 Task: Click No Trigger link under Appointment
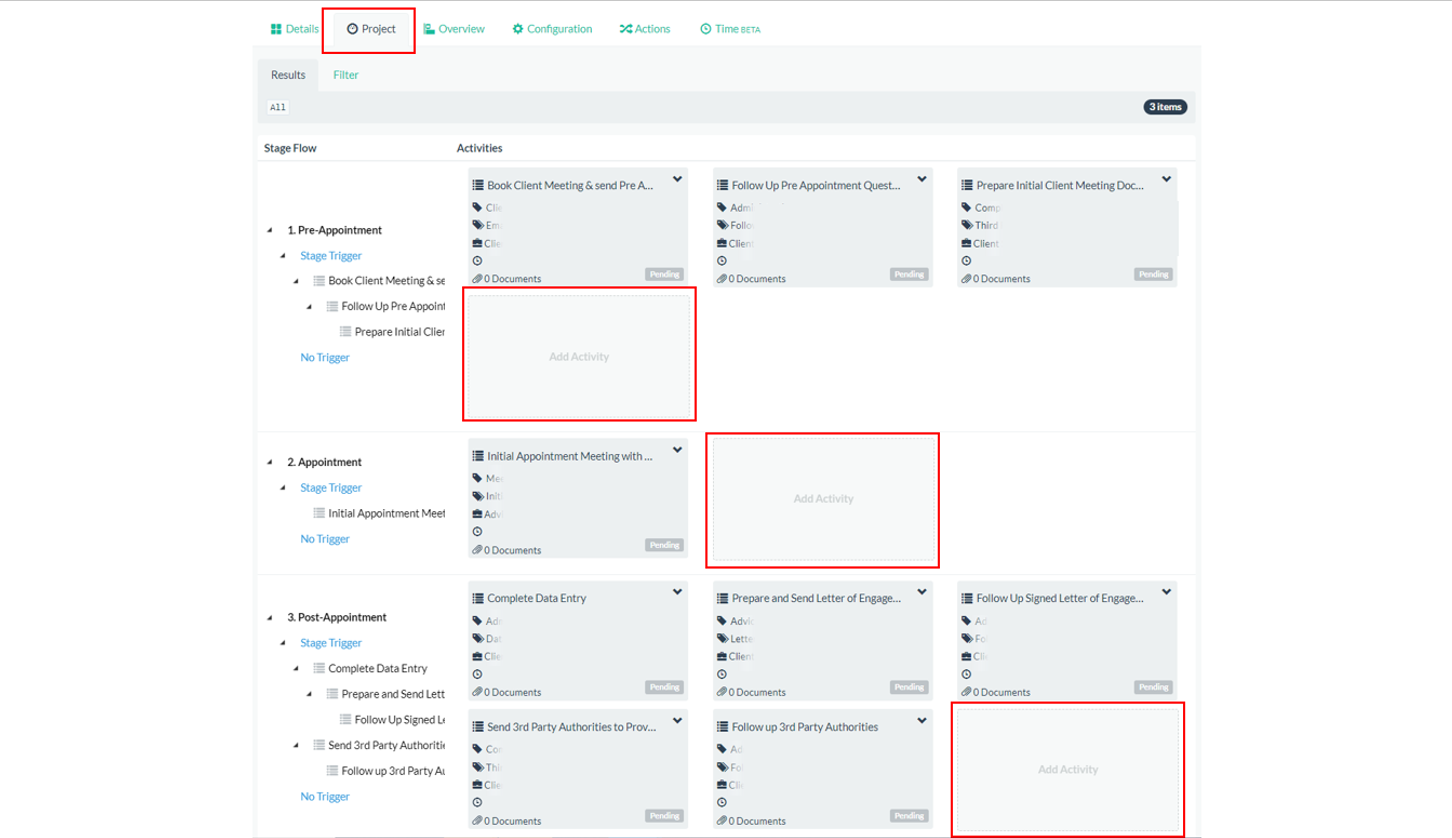[x=325, y=539]
